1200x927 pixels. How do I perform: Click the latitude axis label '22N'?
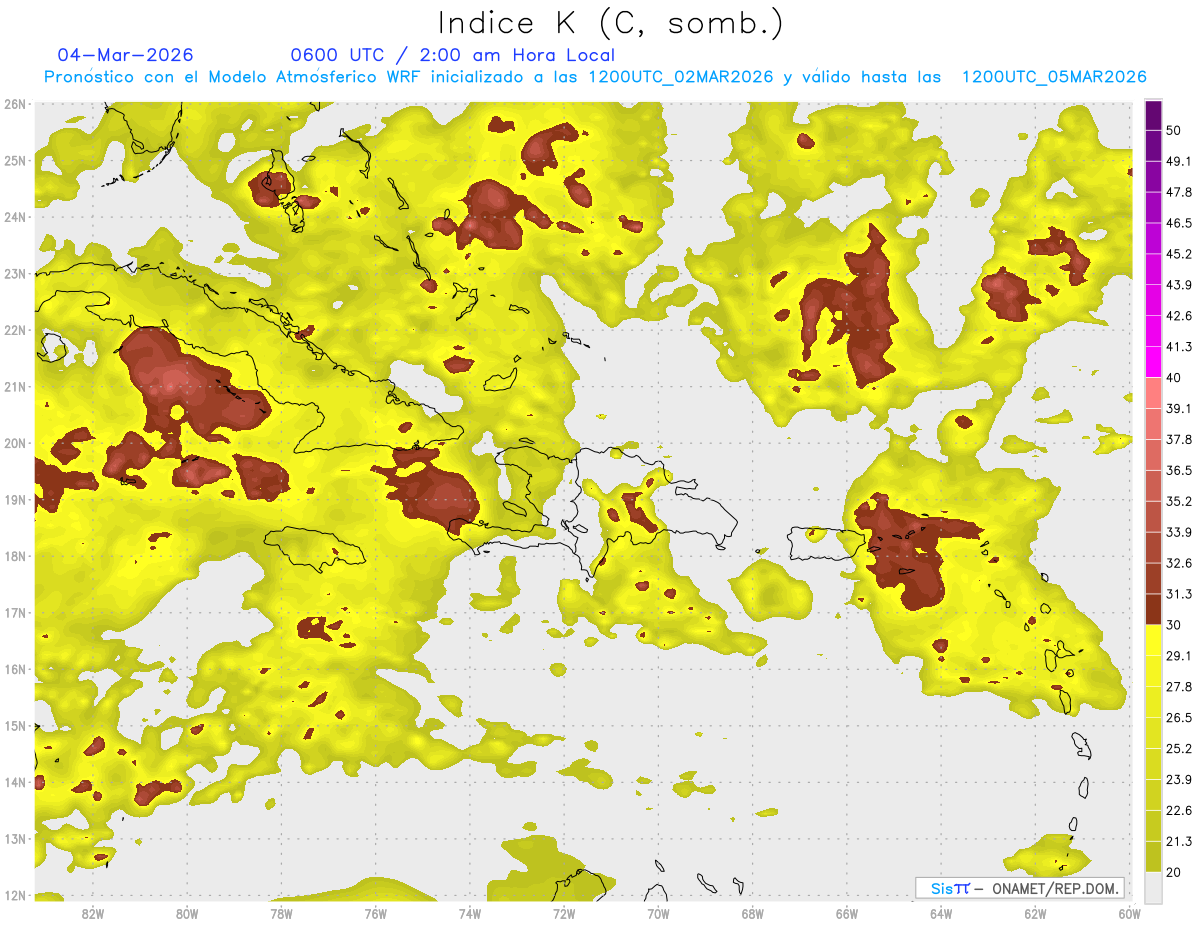[15, 330]
